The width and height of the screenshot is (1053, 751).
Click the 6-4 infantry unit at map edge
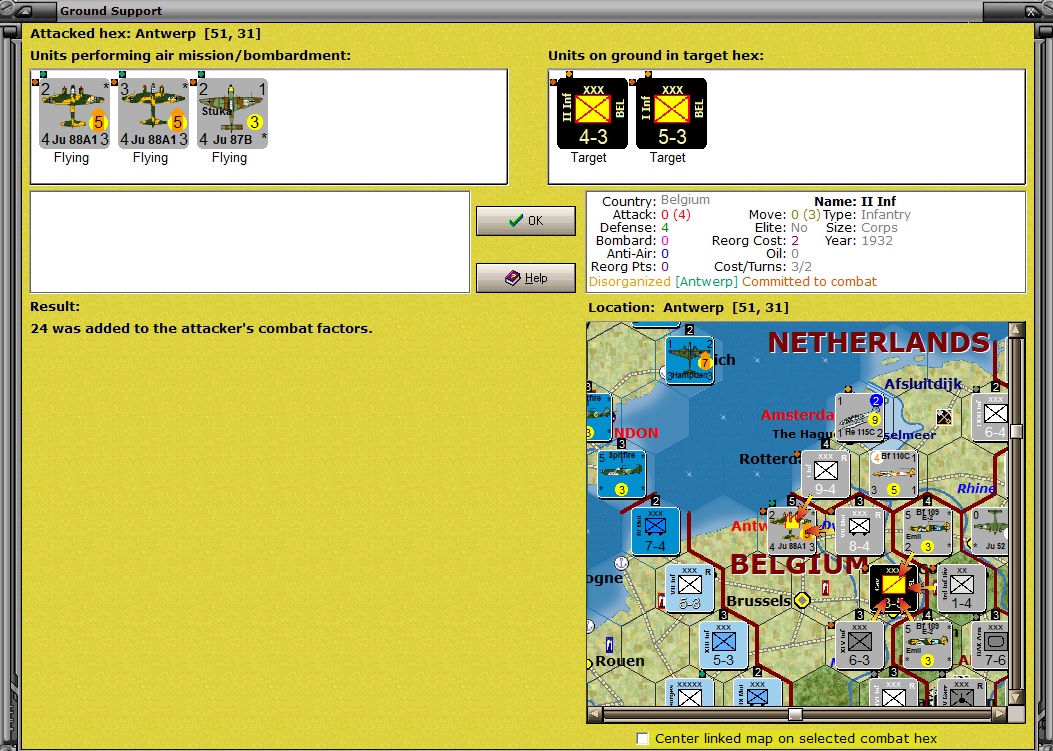click(x=990, y=416)
